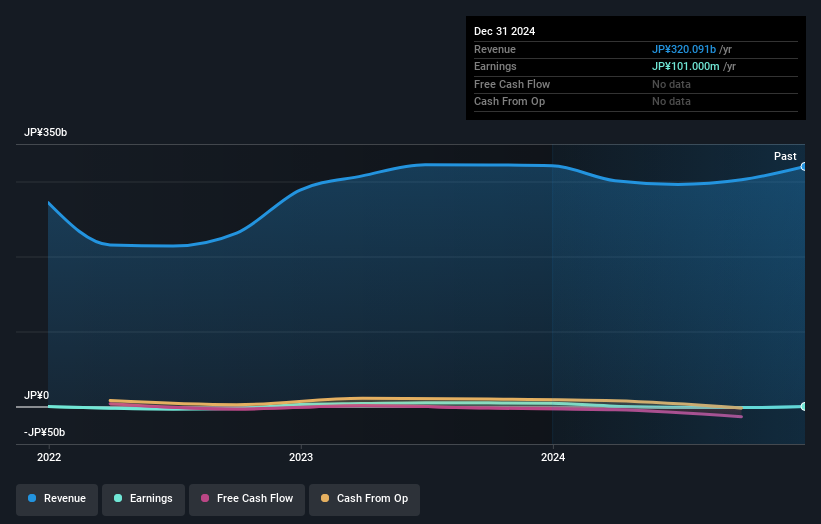The height and width of the screenshot is (524, 821).
Task: Toggle the Free Cash Flow legend button
Action: pyautogui.click(x=247, y=499)
